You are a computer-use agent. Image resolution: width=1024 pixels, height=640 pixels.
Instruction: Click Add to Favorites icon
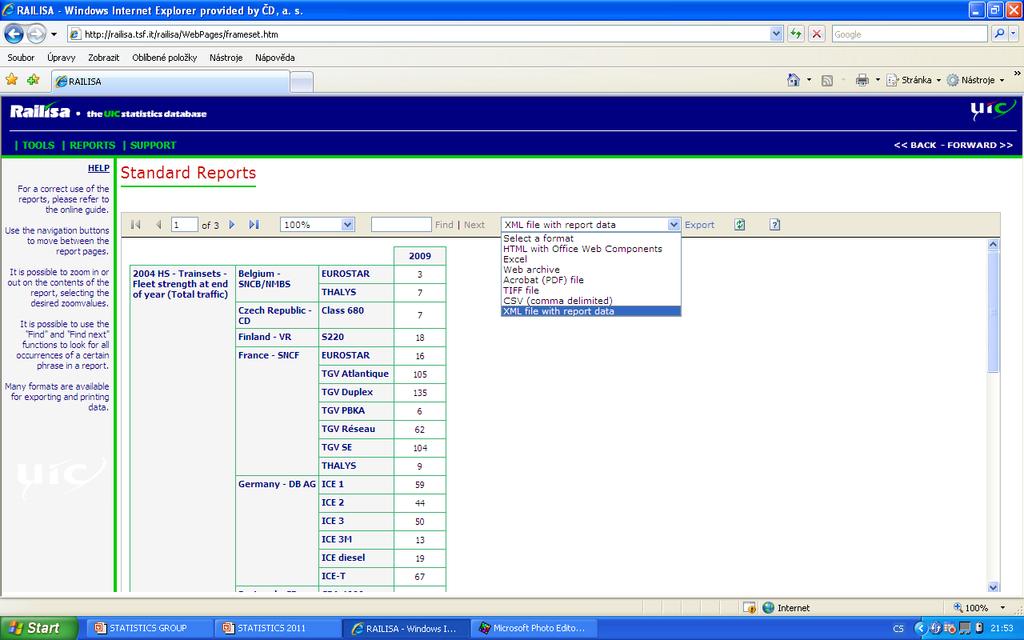coord(33,80)
